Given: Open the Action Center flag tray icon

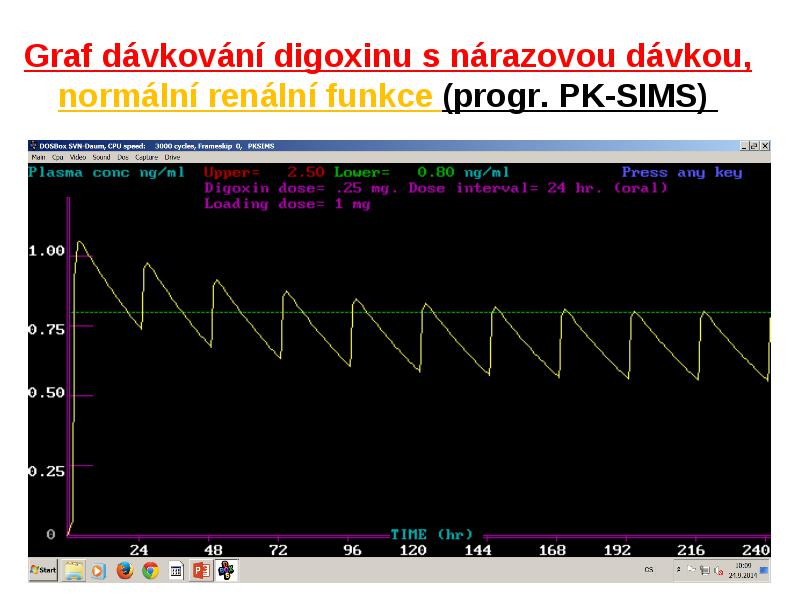Looking at the screenshot, I should (691, 569).
